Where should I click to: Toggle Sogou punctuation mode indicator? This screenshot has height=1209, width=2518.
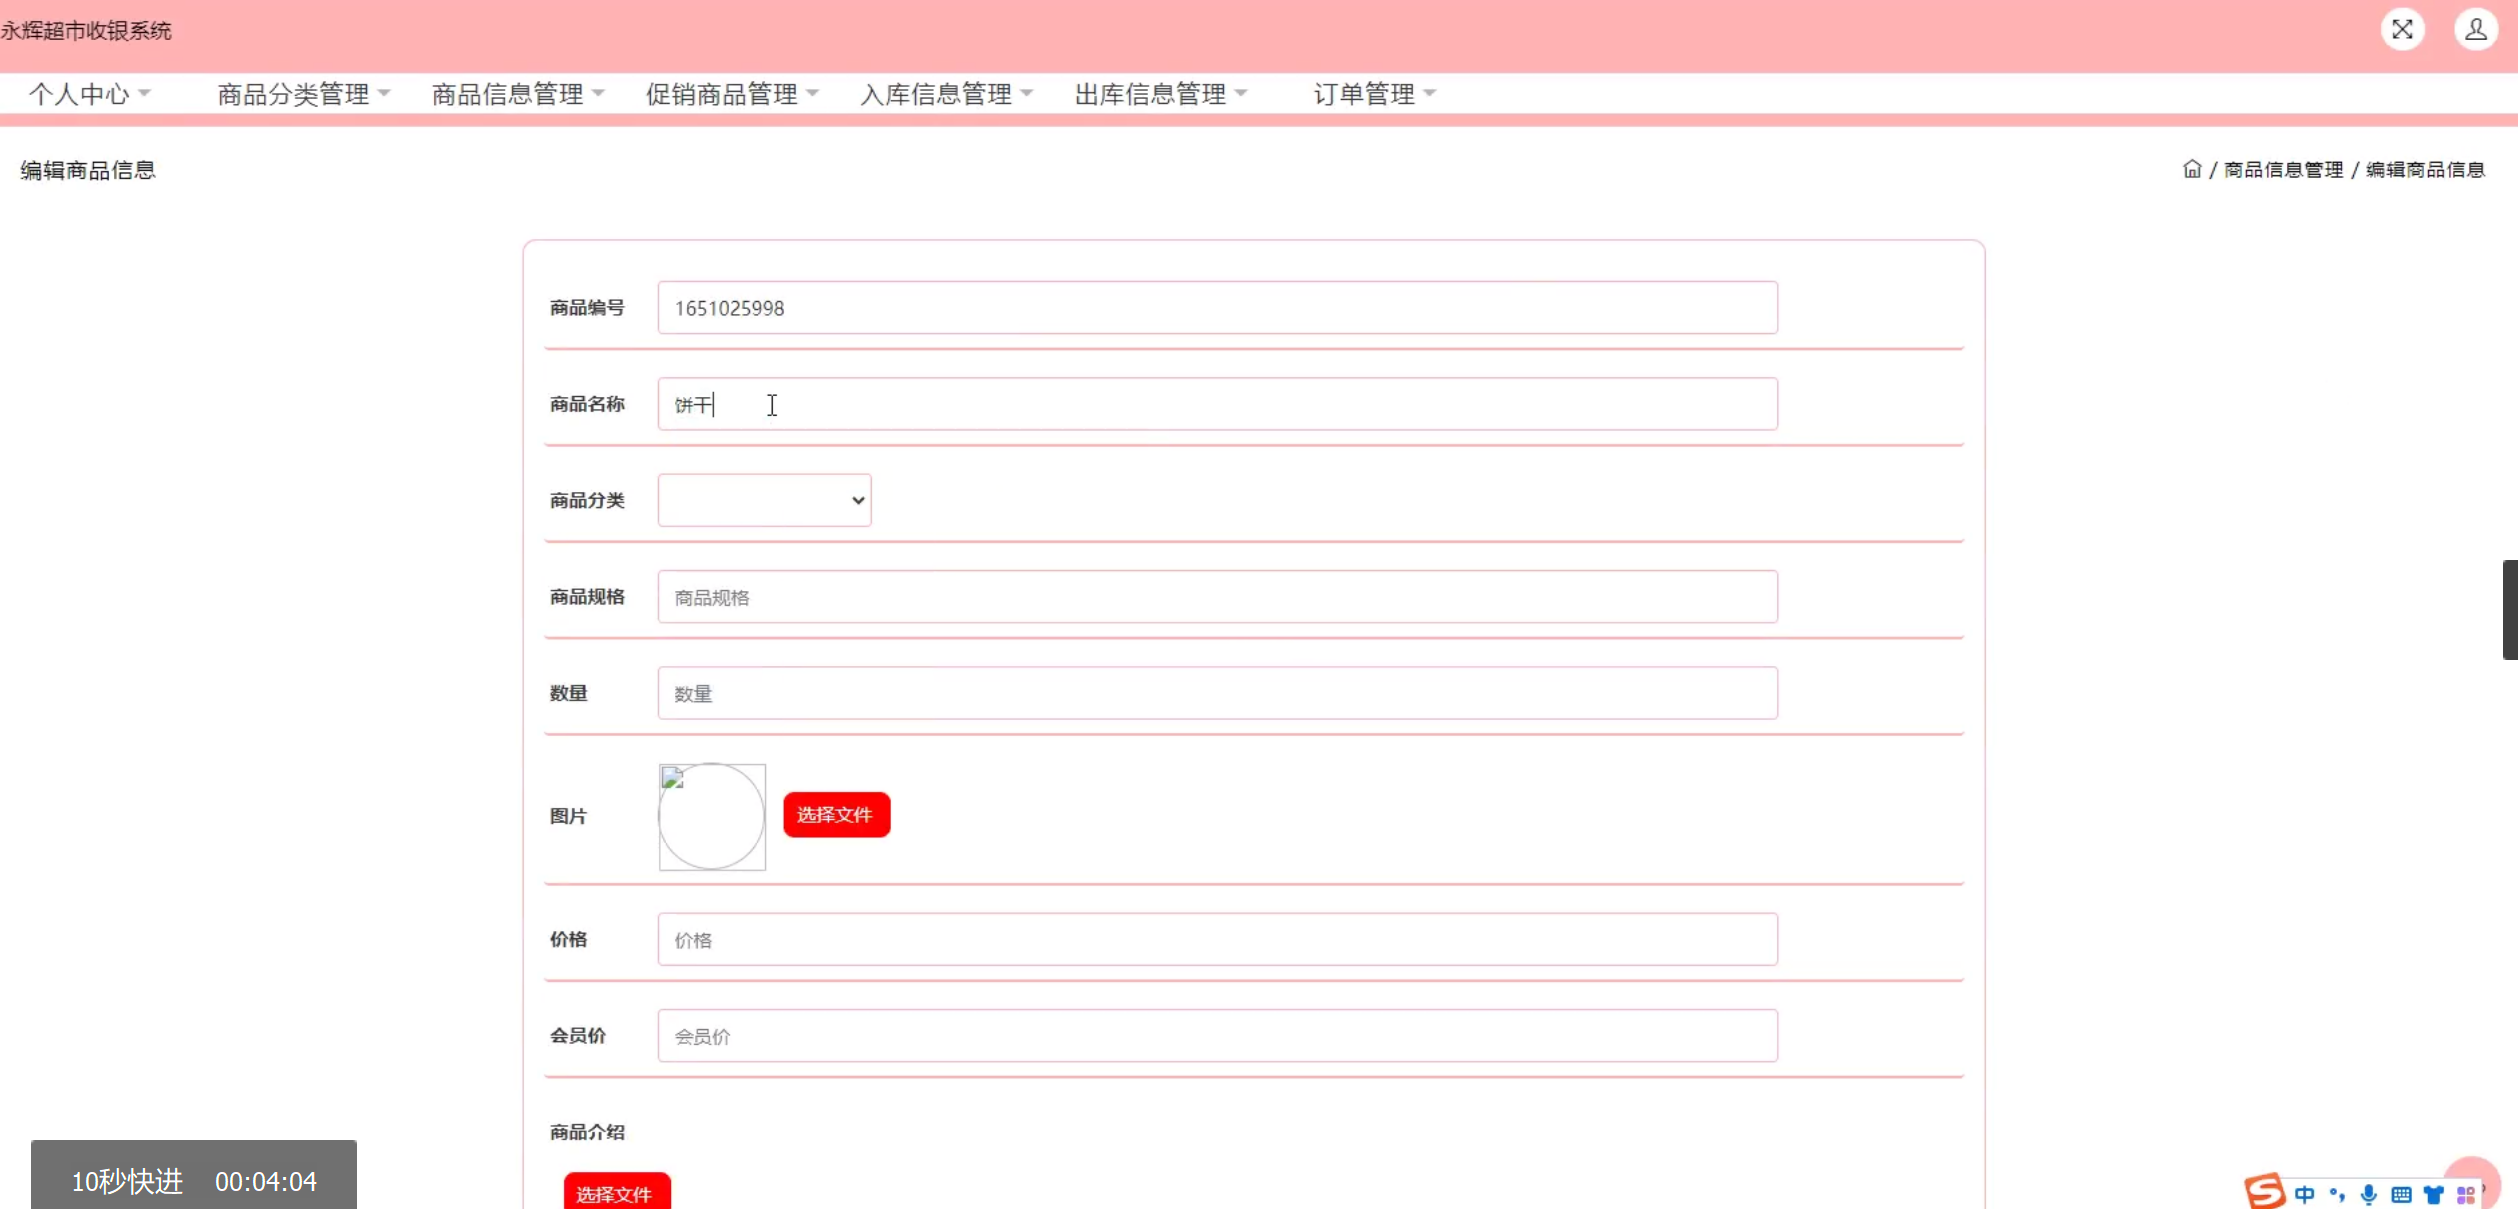pos(2337,1194)
